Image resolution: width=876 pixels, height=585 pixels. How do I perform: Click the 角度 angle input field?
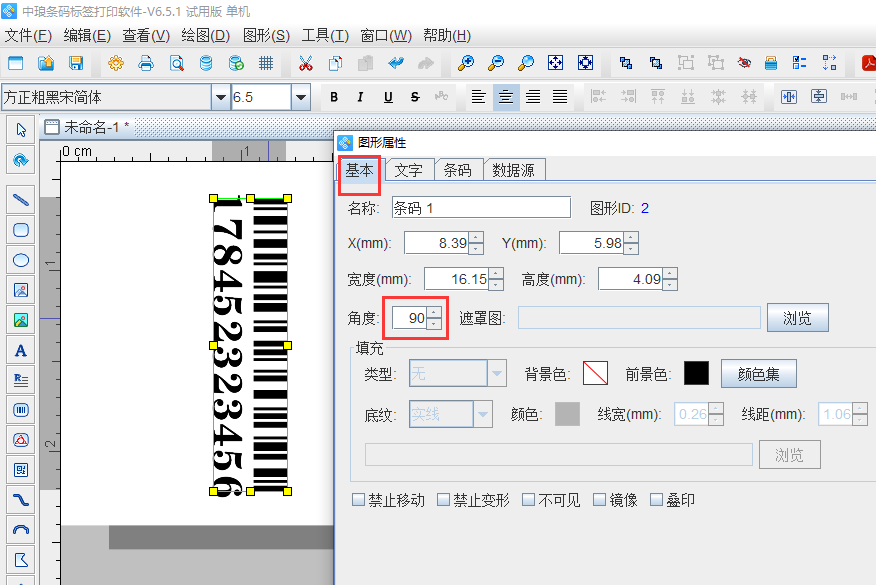[410, 318]
